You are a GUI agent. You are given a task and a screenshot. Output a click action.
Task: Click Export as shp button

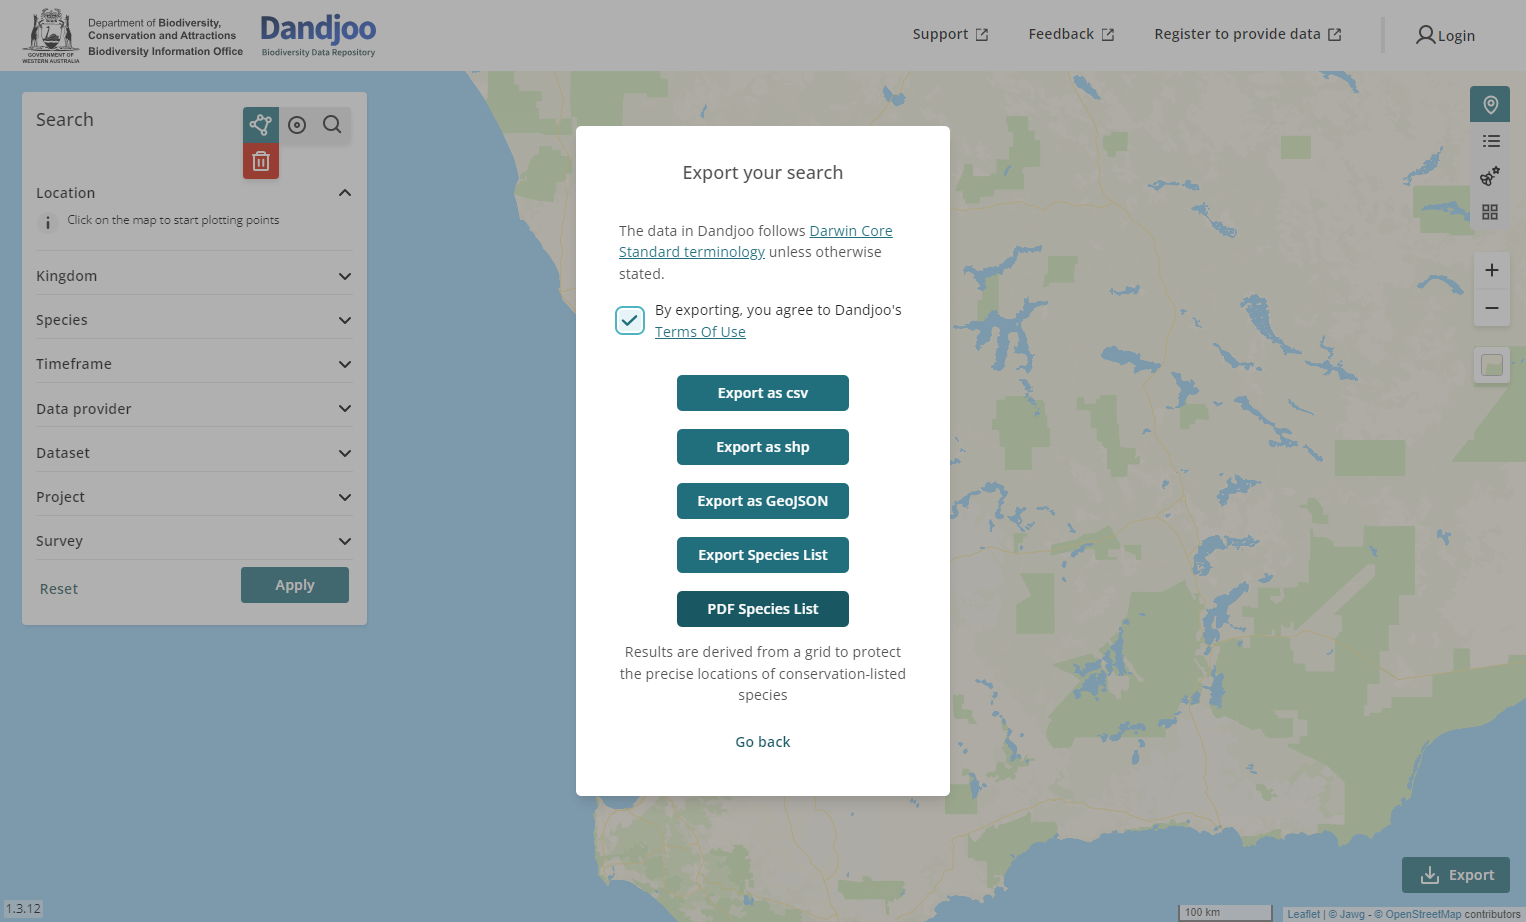(763, 447)
